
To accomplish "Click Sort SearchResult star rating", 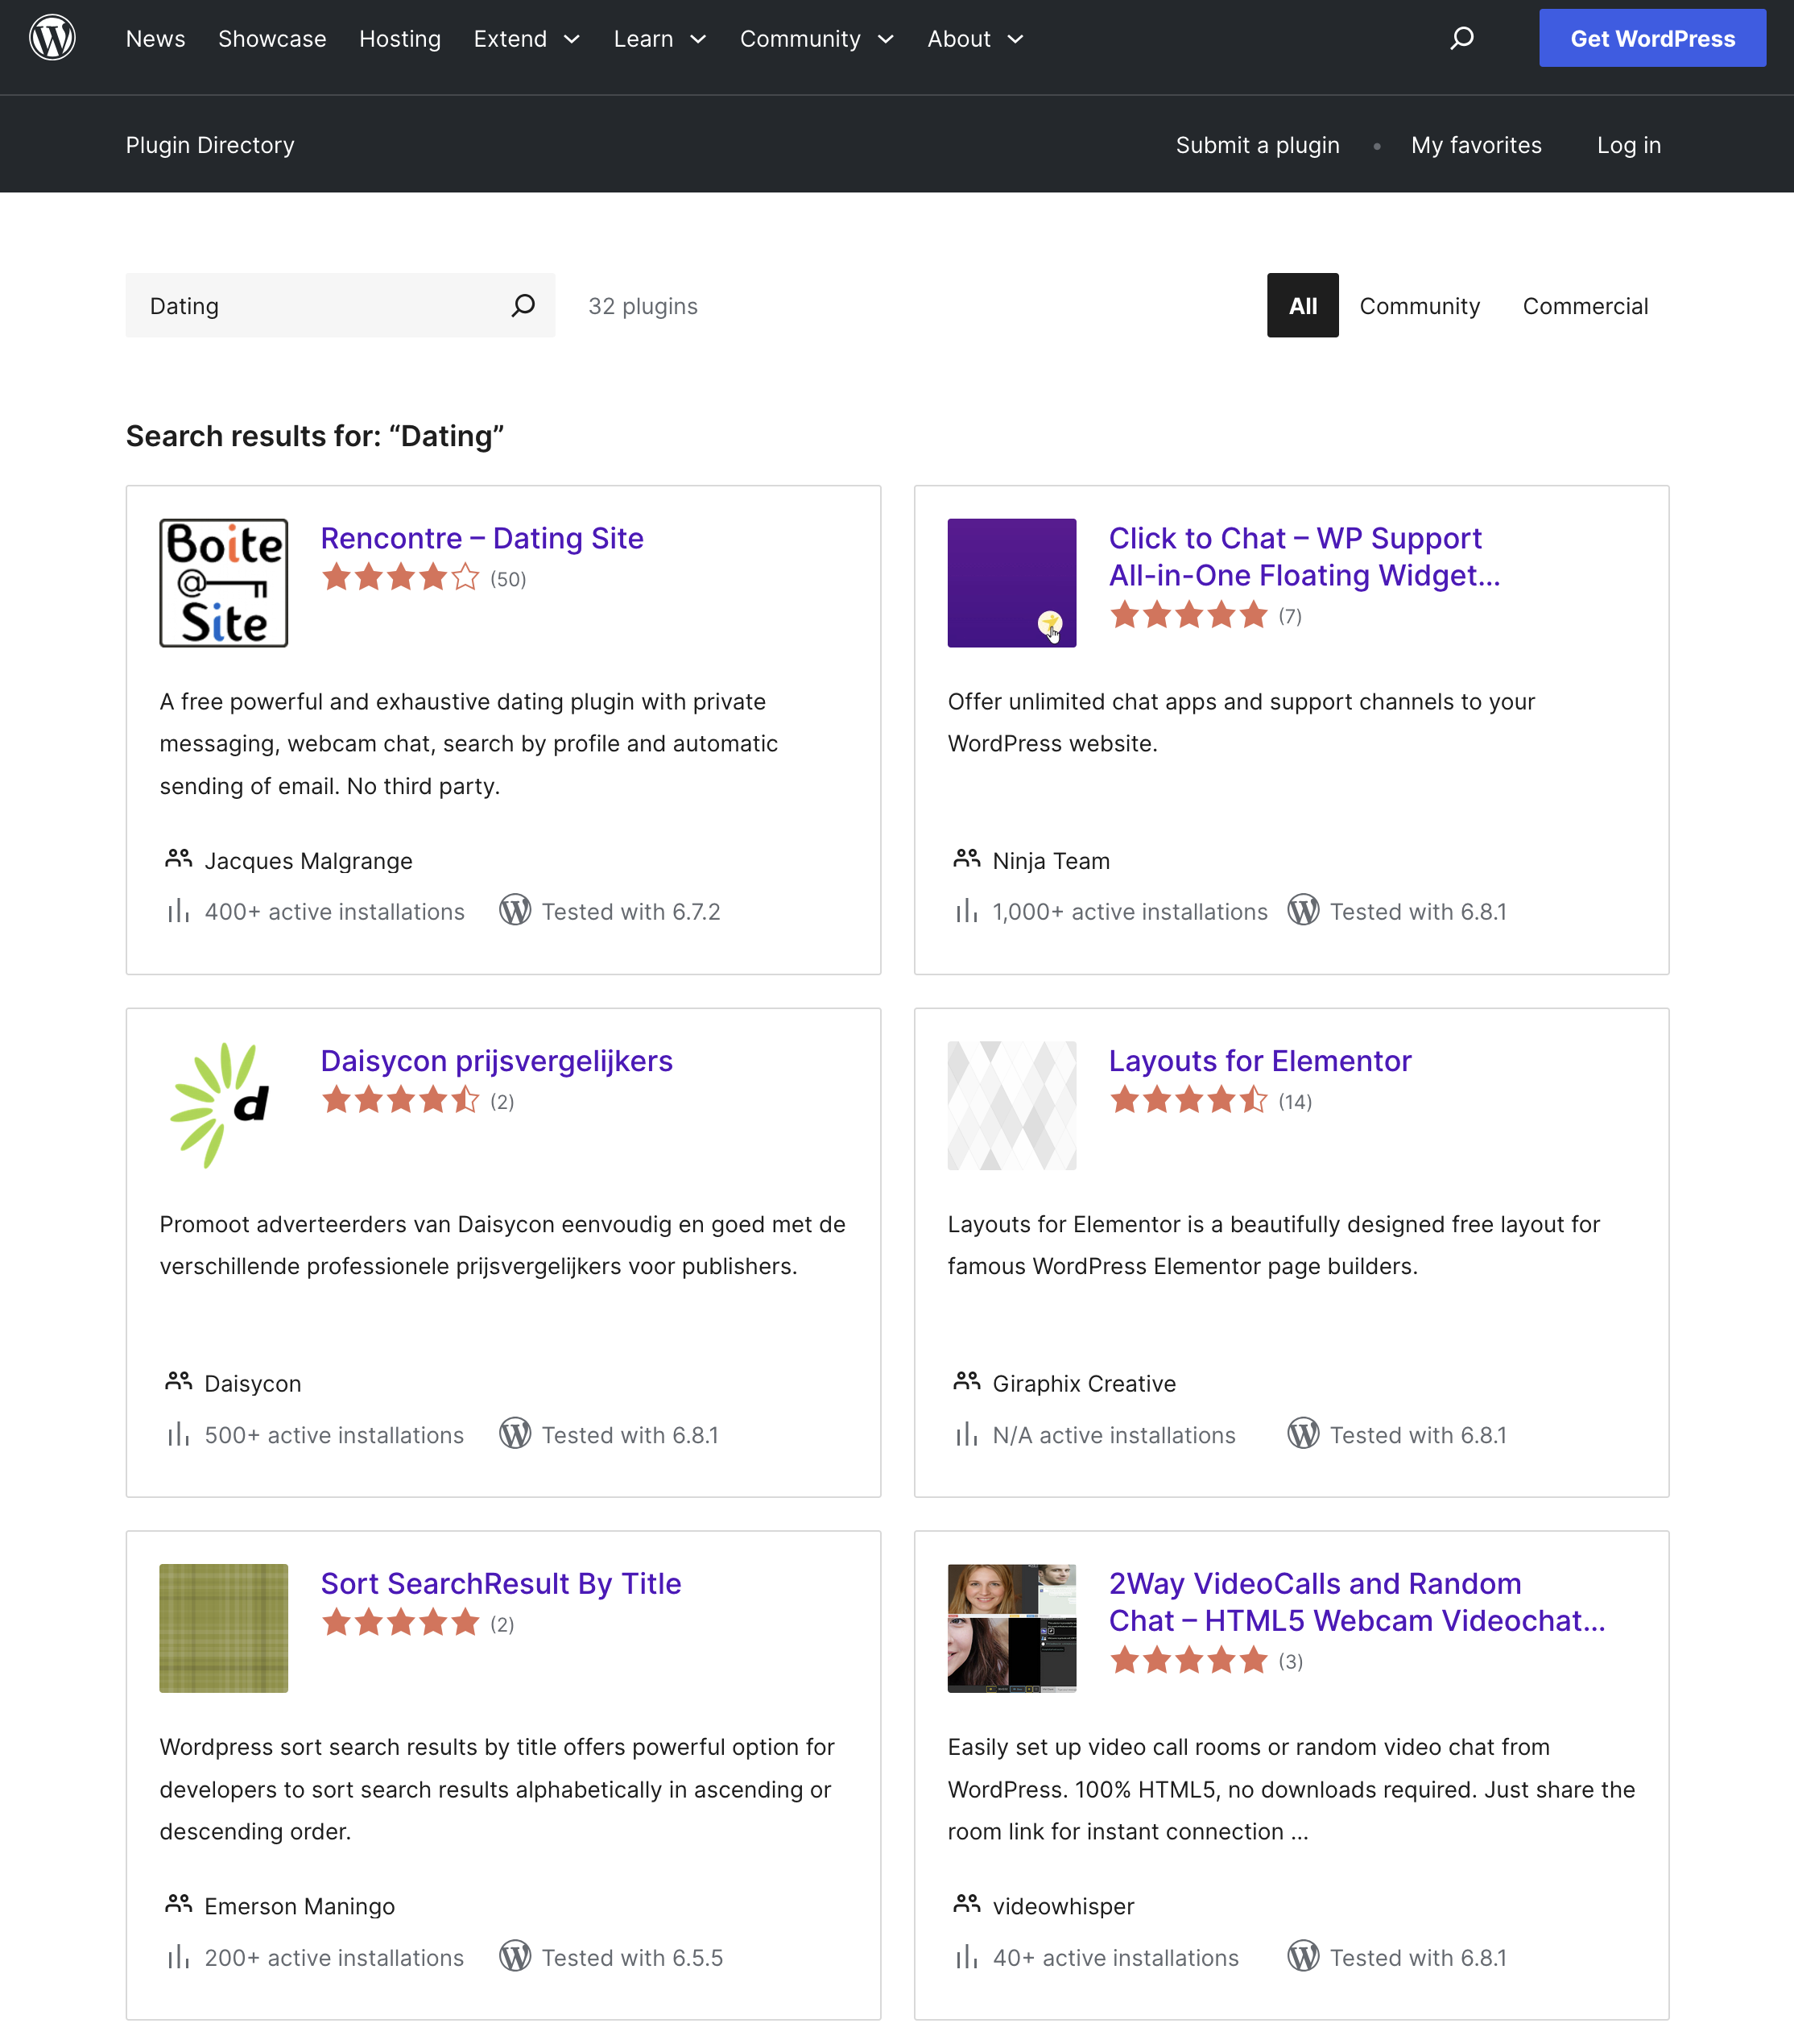I will (x=401, y=1623).
